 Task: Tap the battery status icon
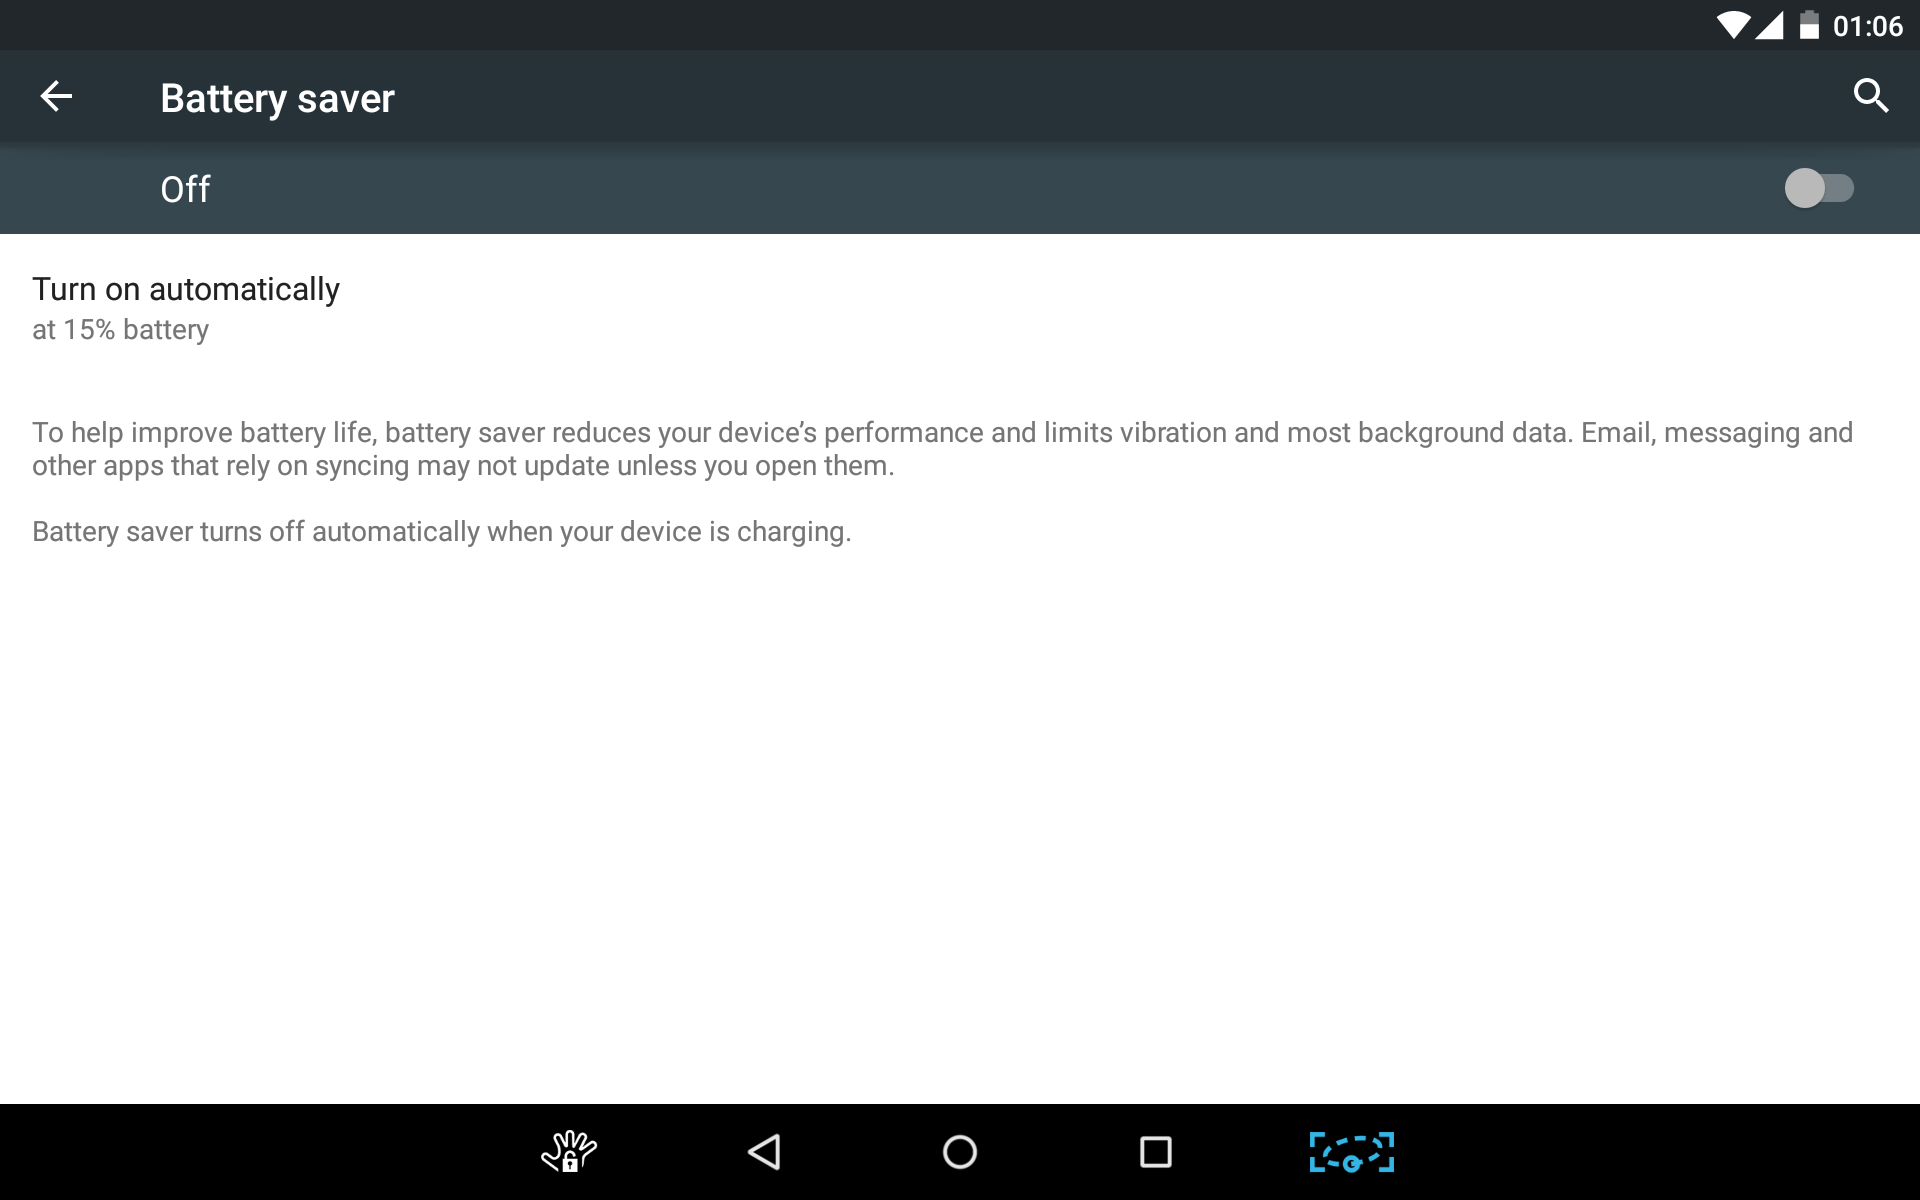(1808, 25)
